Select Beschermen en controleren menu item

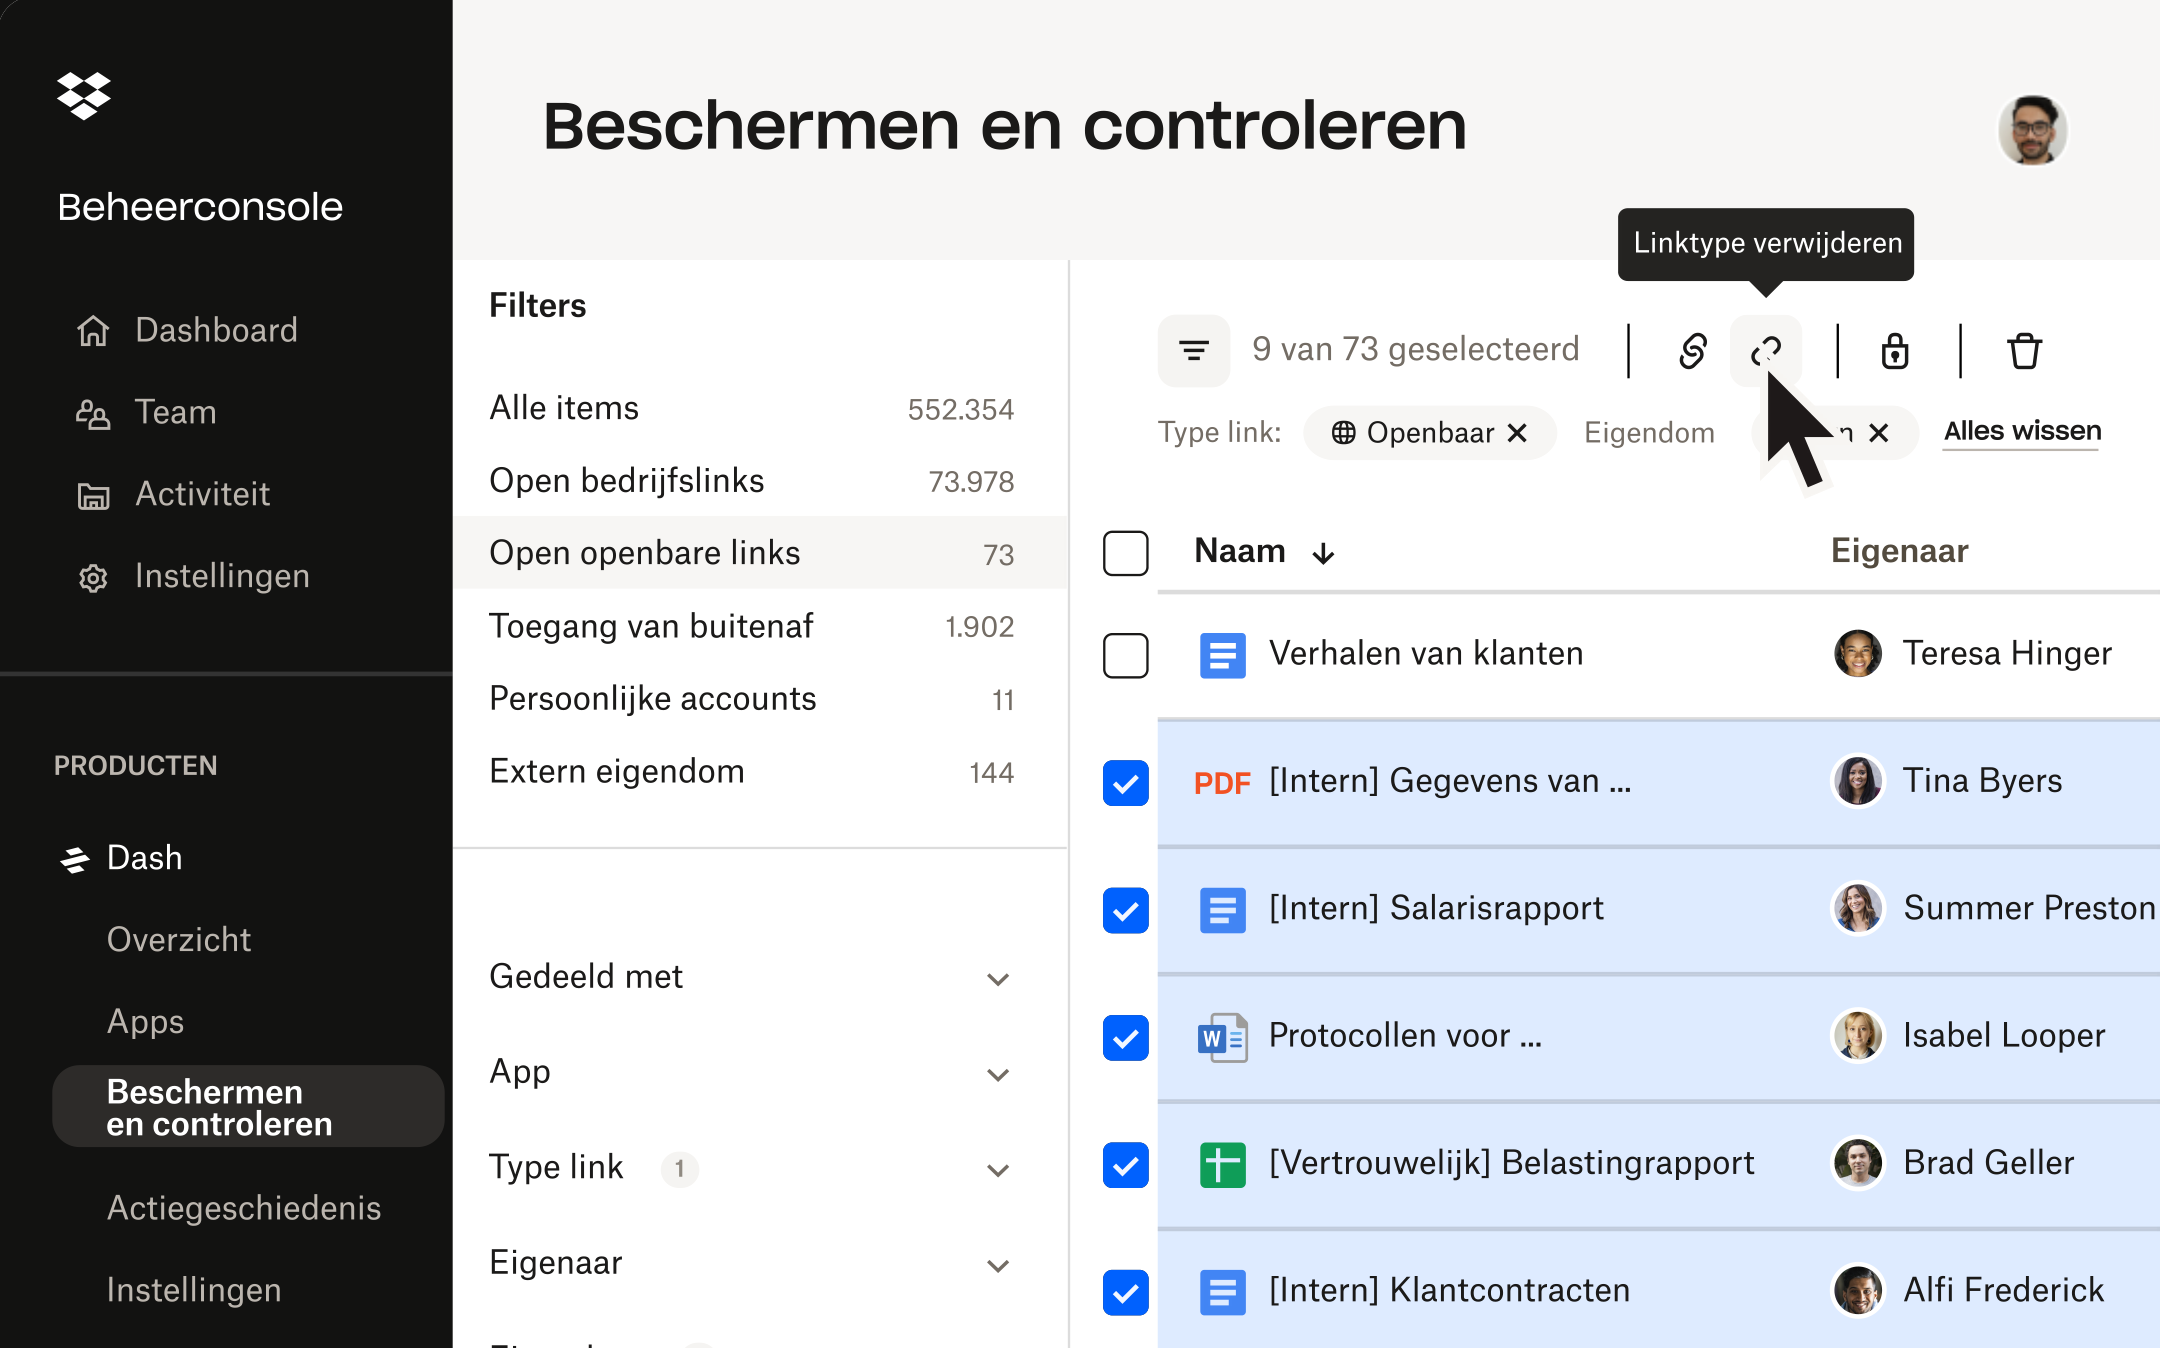click(x=248, y=1107)
